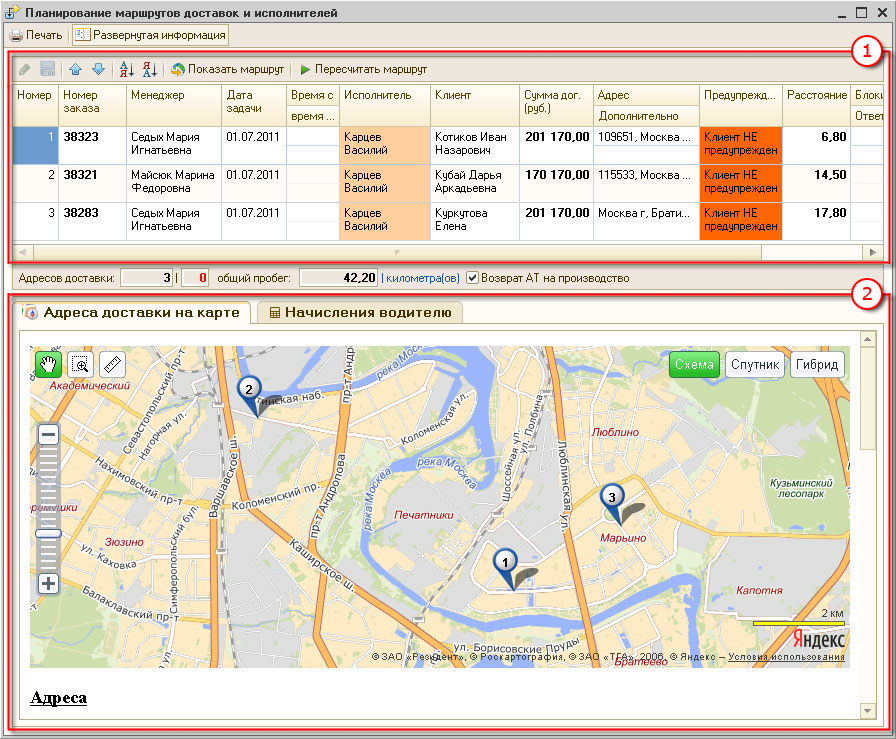Open Условия использования link on map
Image resolution: width=896 pixels, height=739 pixels.
coord(786,657)
